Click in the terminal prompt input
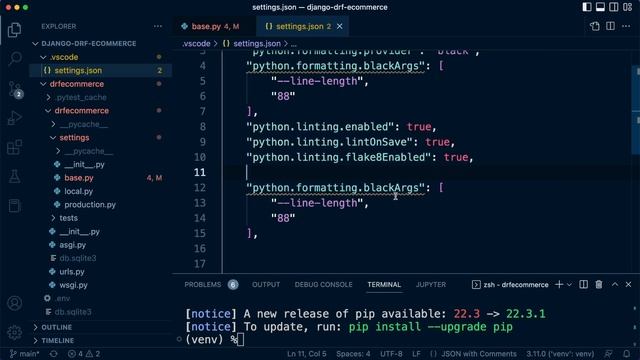 [x=240, y=340]
